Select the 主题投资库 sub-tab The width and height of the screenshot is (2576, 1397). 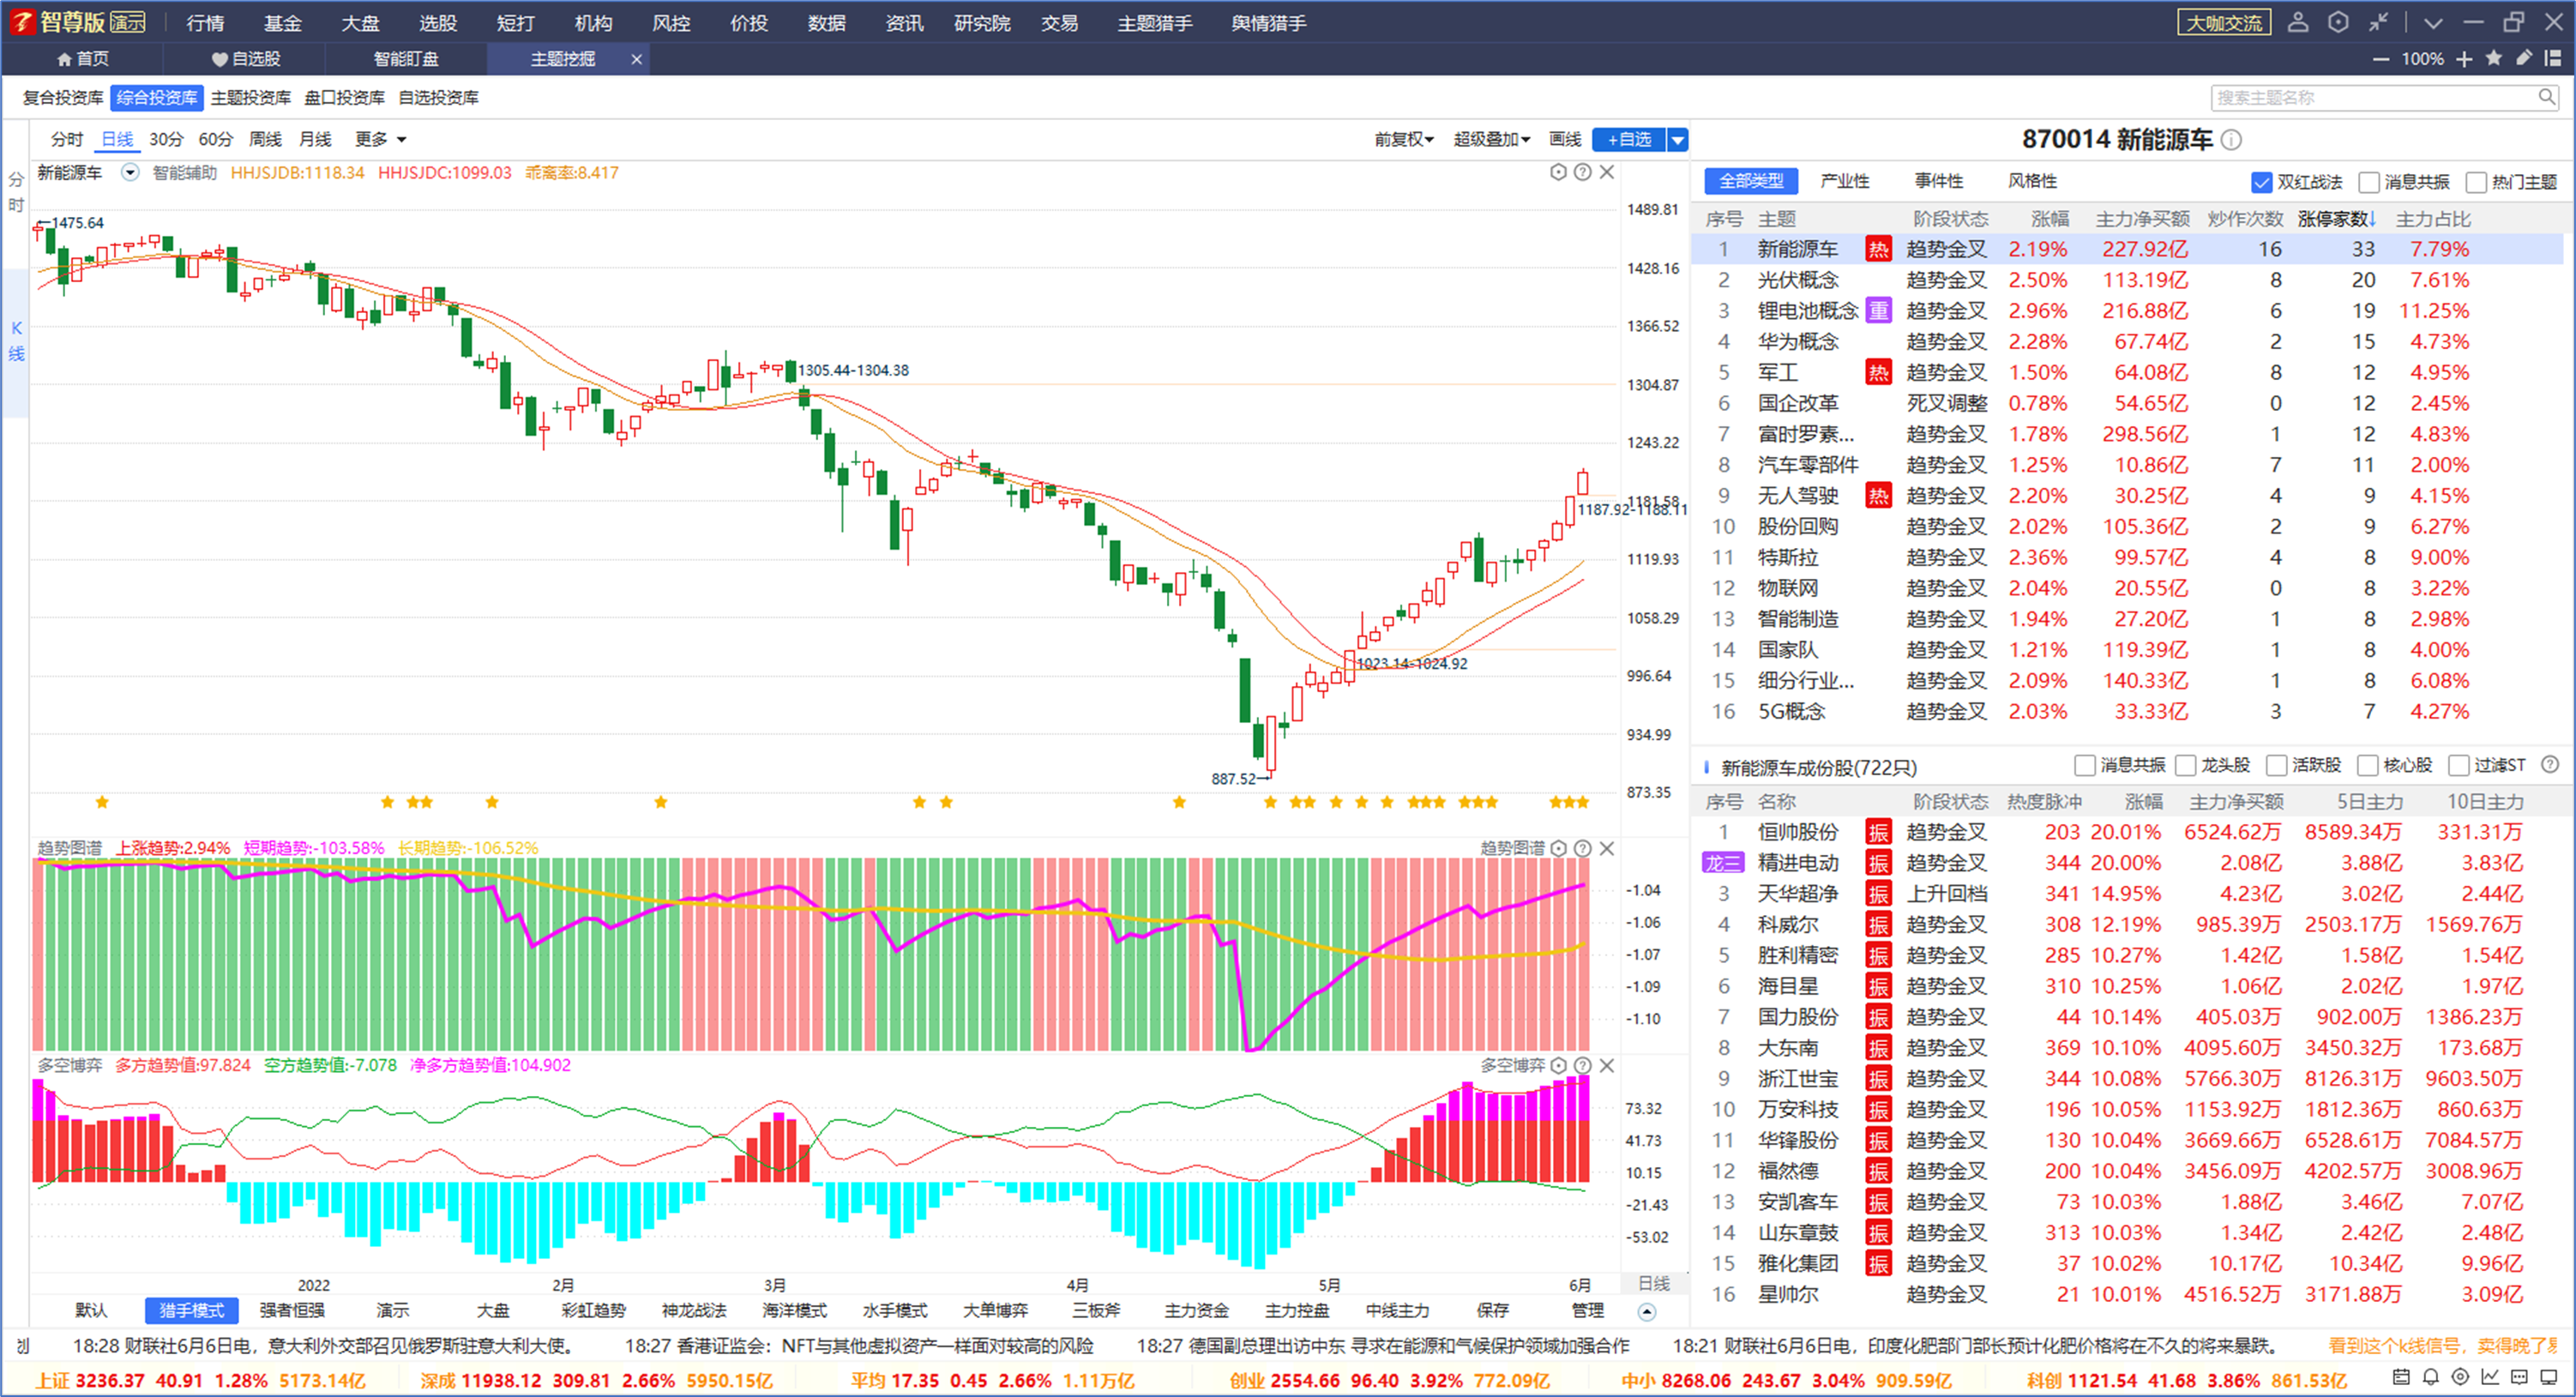250,97
